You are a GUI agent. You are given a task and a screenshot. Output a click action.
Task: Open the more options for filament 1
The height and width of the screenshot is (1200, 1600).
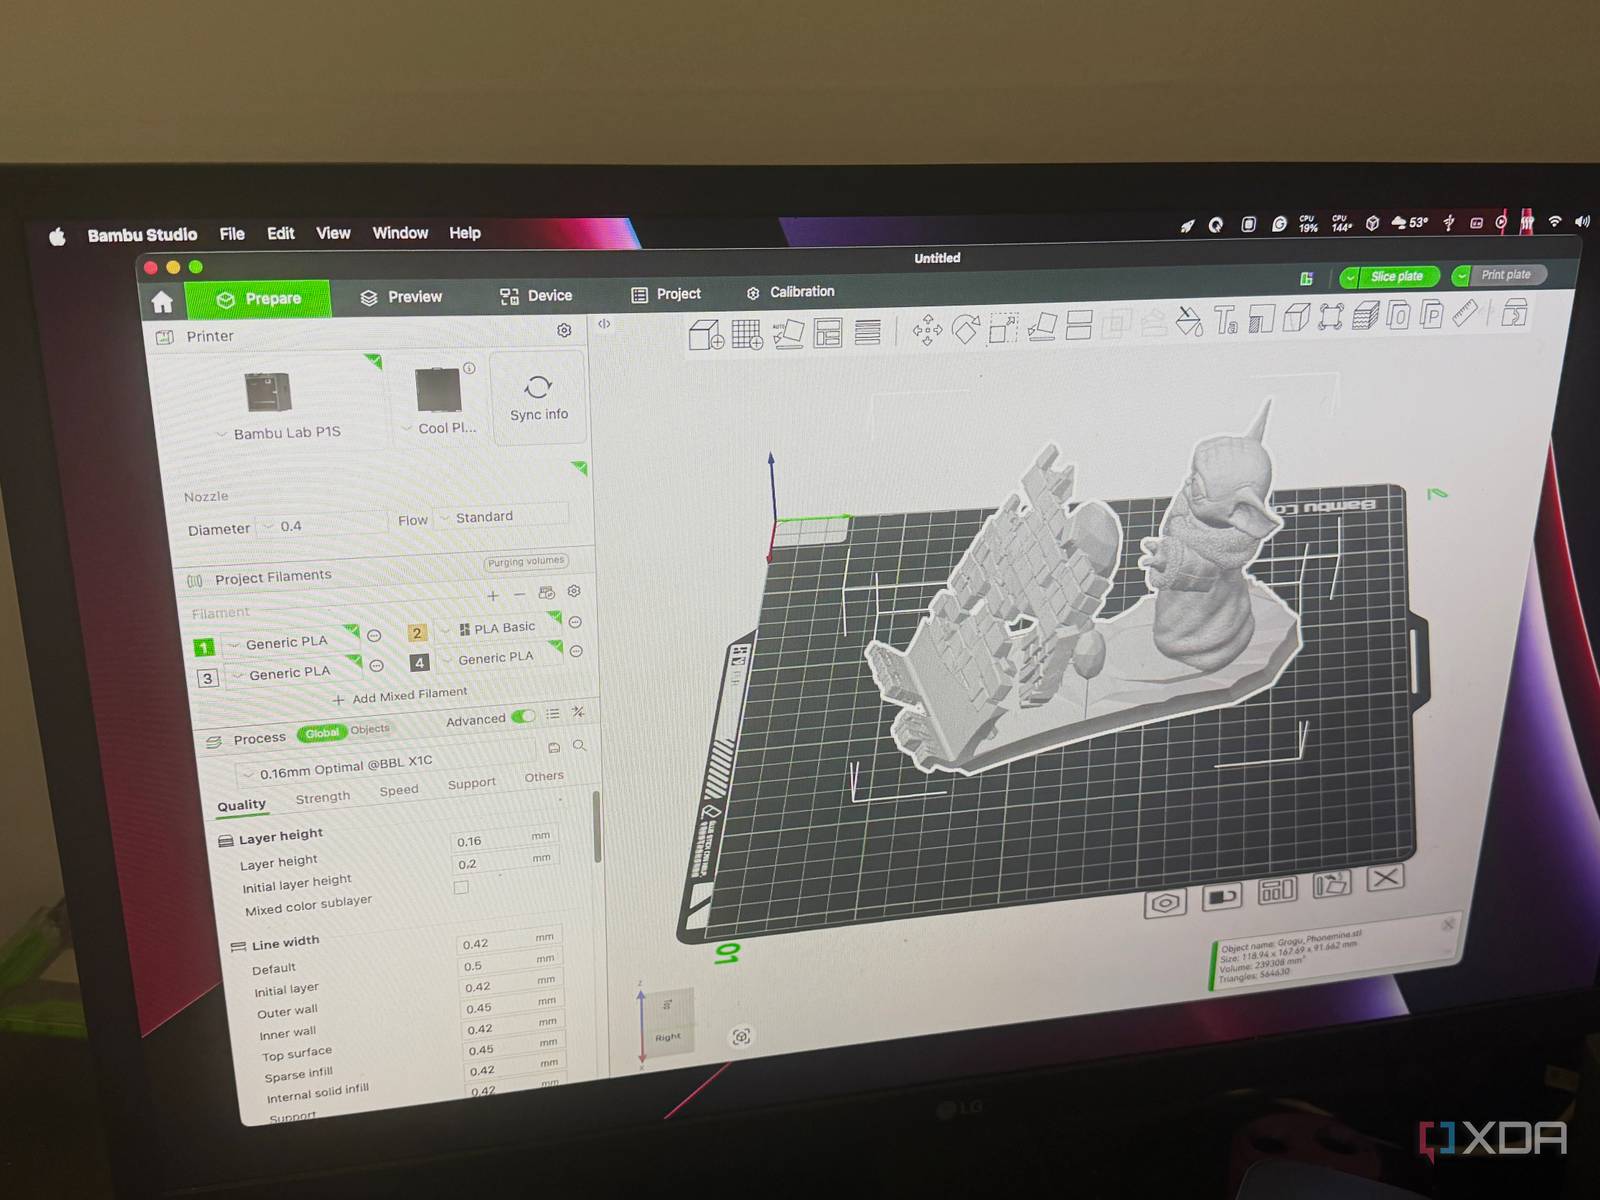pyautogui.click(x=374, y=636)
